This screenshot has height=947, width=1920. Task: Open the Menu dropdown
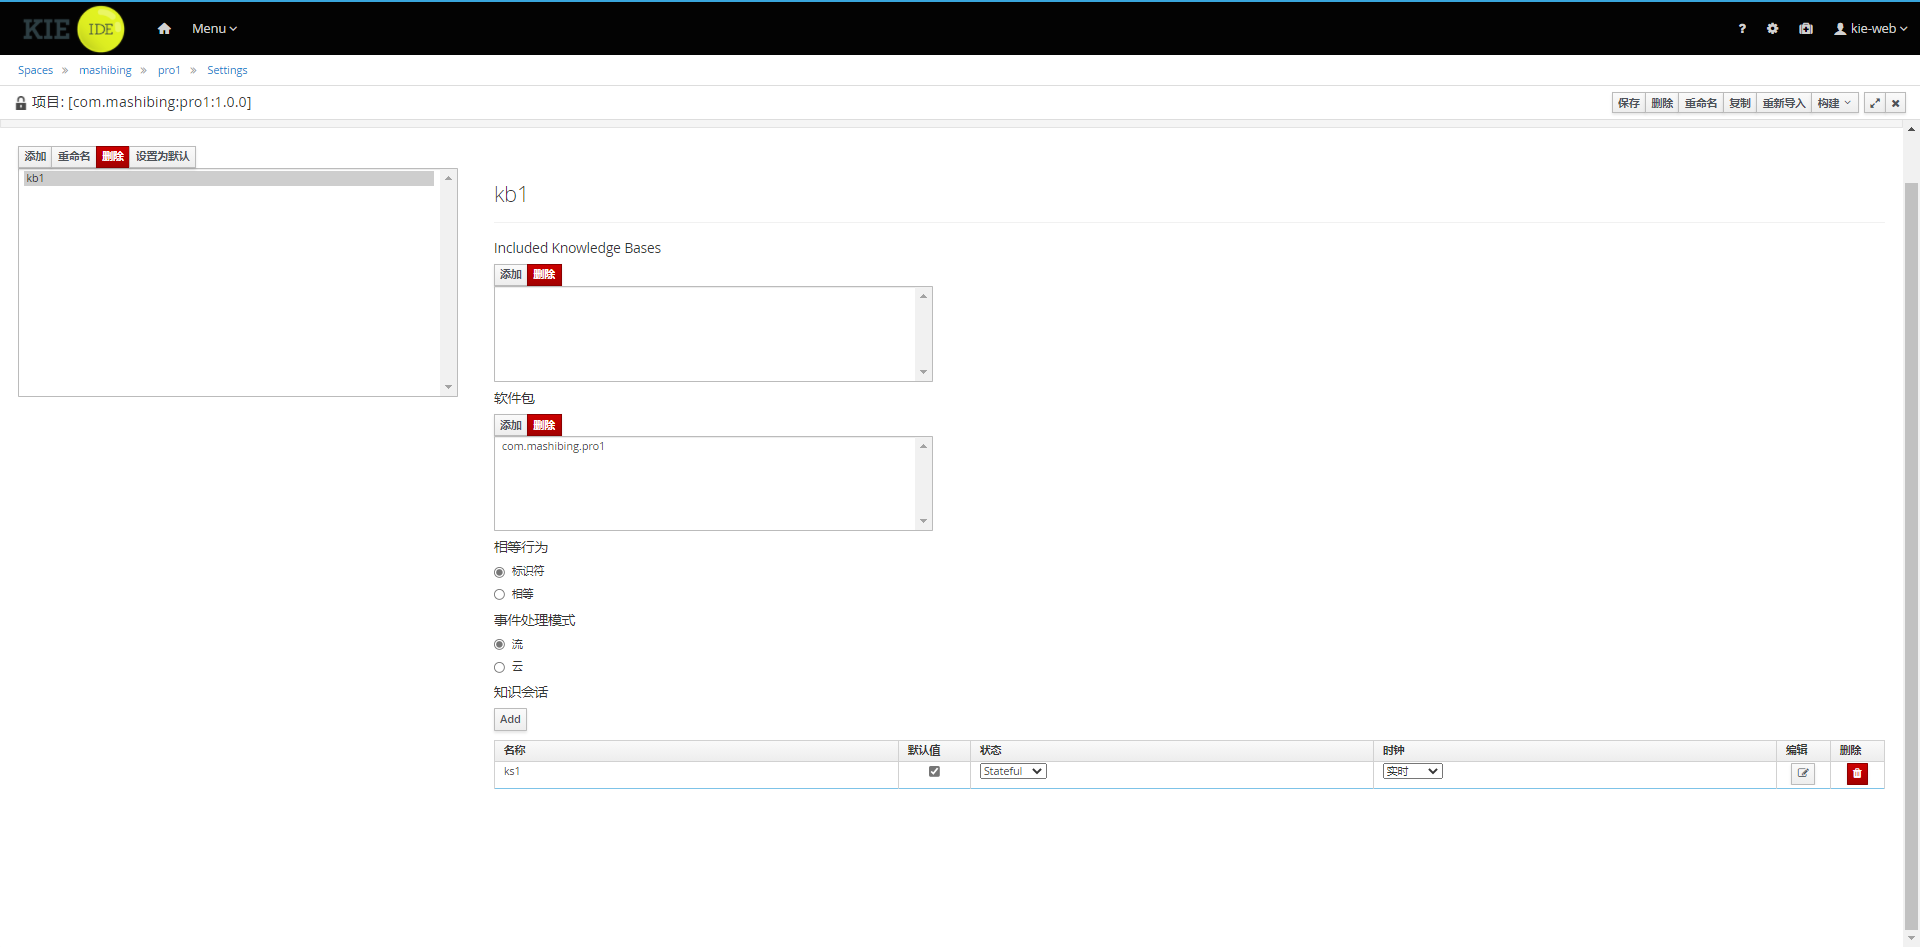tap(214, 29)
